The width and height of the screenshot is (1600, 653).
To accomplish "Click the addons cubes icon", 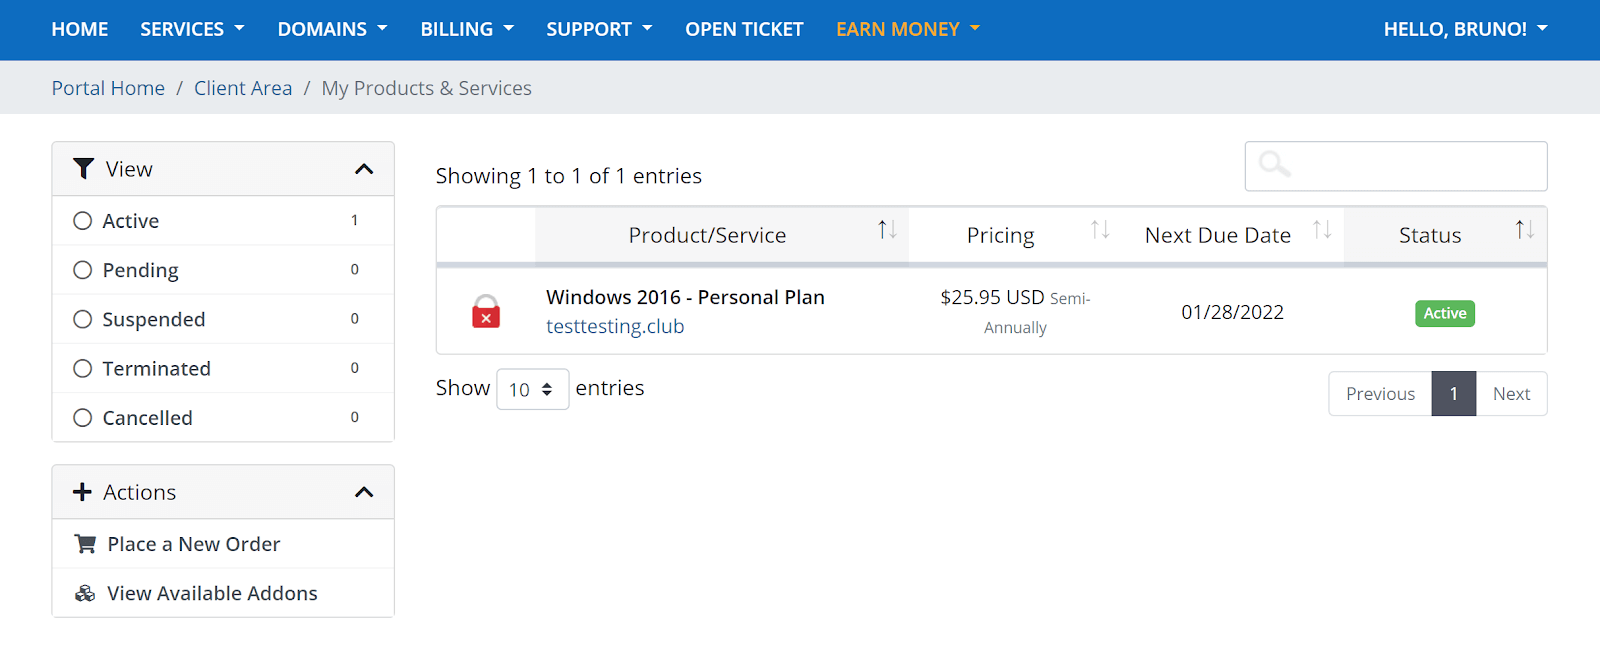I will pos(86,594).
